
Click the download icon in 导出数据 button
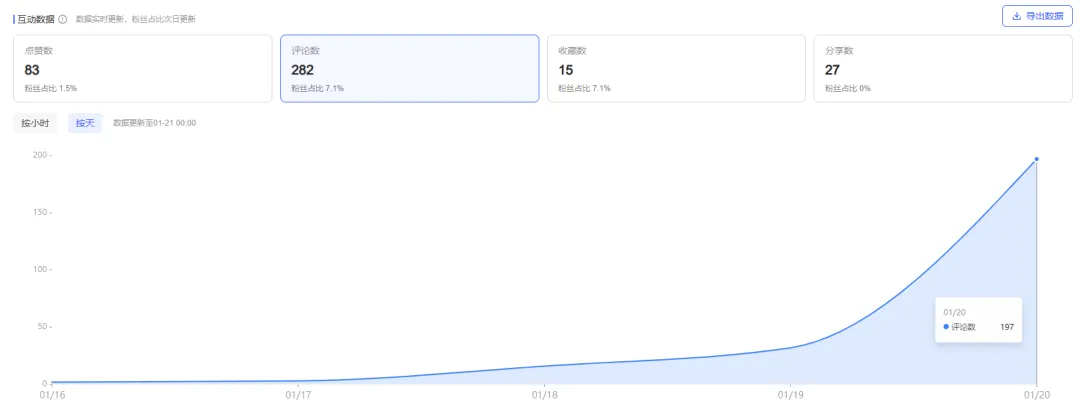coord(1017,16)
